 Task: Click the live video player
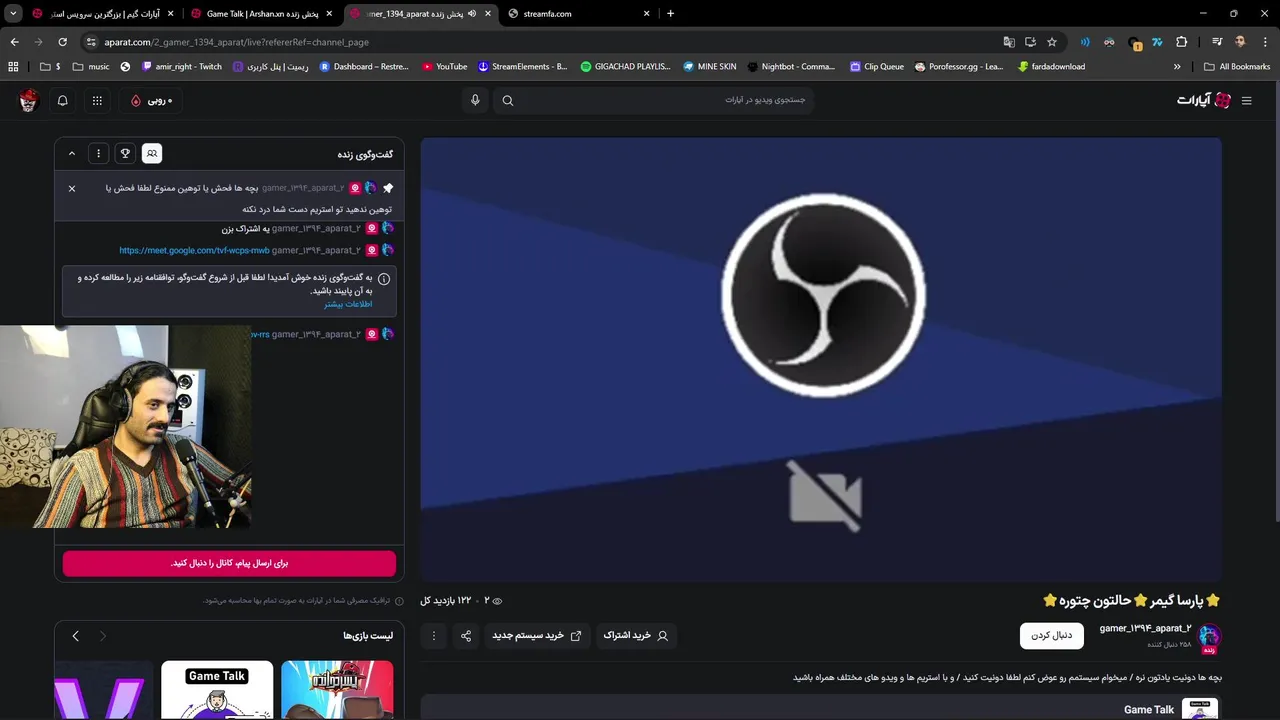pos(821,359)
